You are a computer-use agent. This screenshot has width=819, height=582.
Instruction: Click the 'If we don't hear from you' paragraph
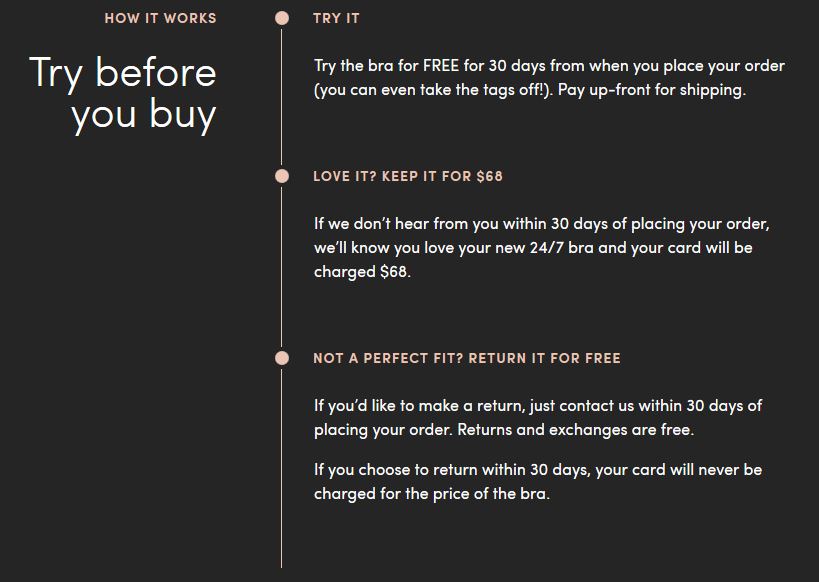click(542, 248)
